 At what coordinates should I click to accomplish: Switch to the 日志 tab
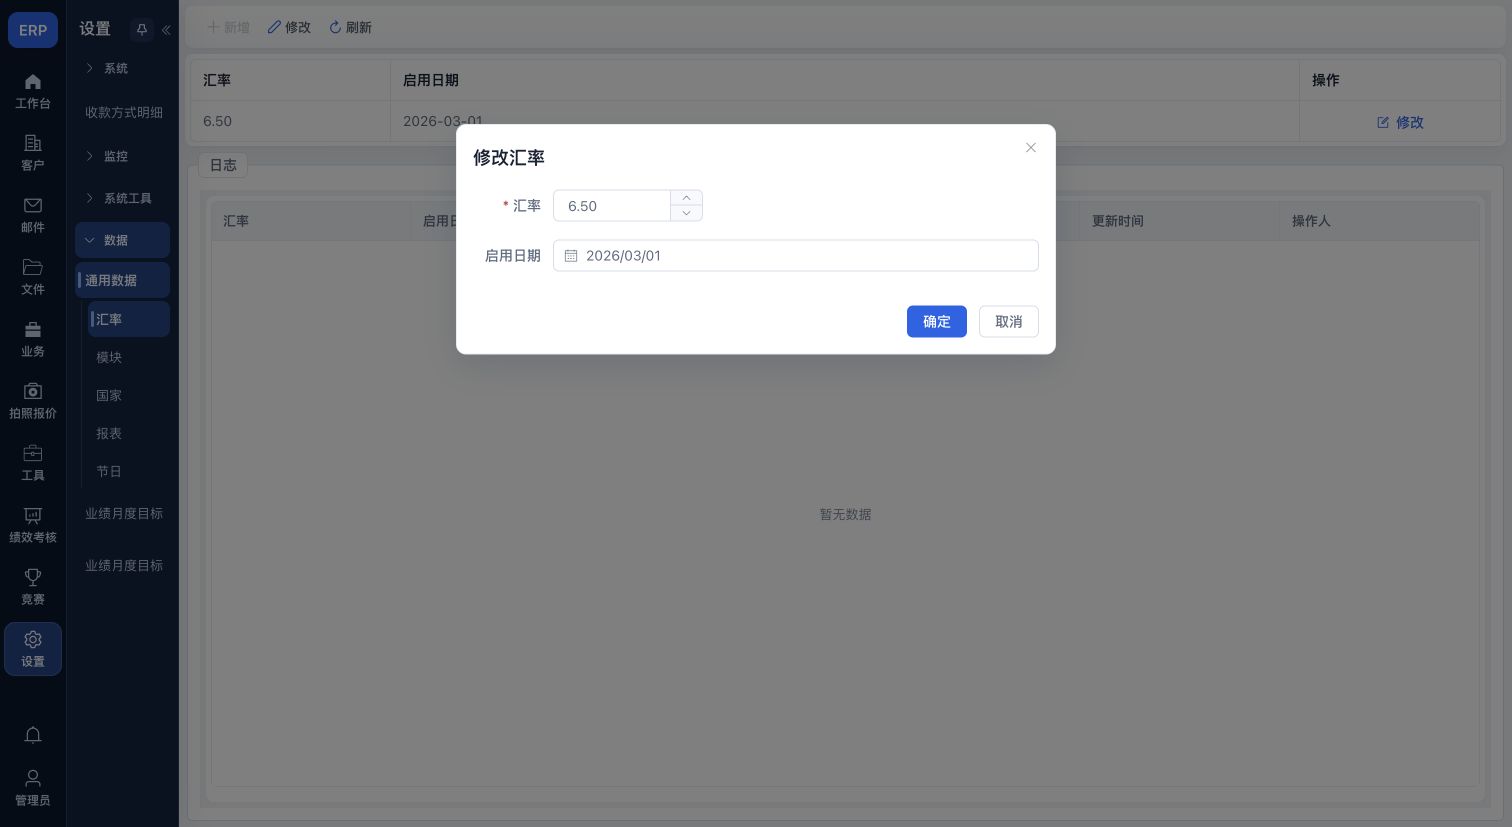point(223,165)
